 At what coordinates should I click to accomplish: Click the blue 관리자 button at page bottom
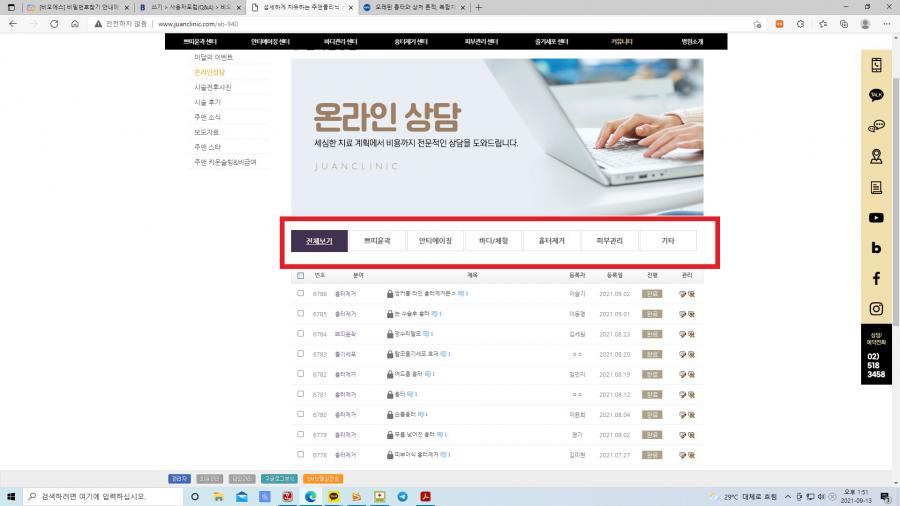179,478
